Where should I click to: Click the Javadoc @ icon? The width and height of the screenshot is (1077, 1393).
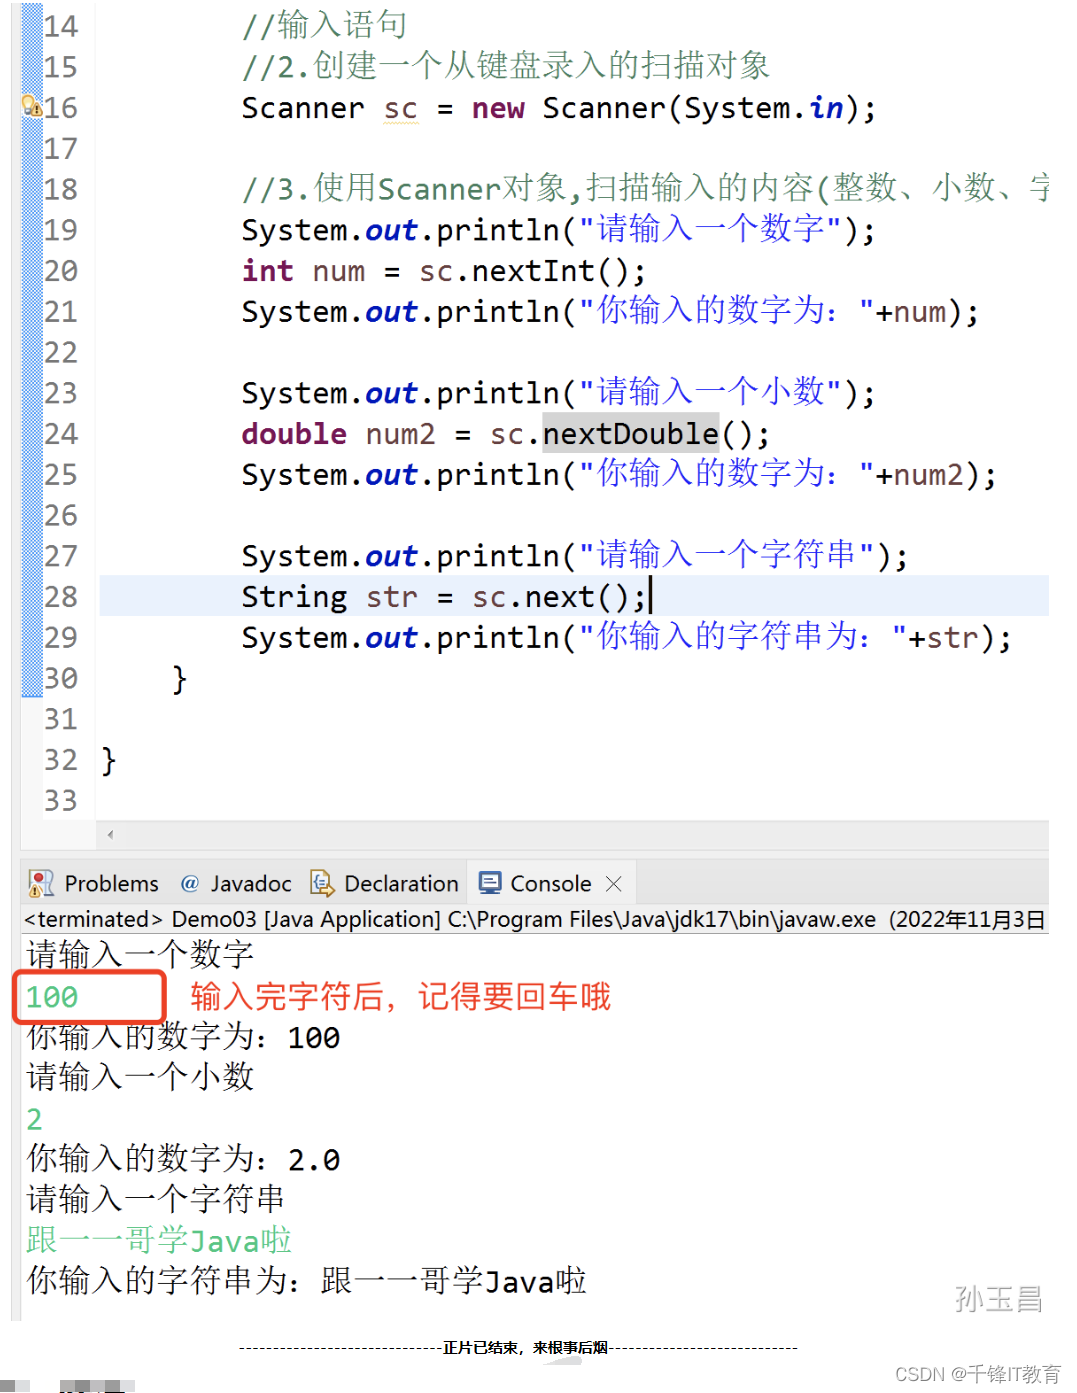(x=190, y=883)
